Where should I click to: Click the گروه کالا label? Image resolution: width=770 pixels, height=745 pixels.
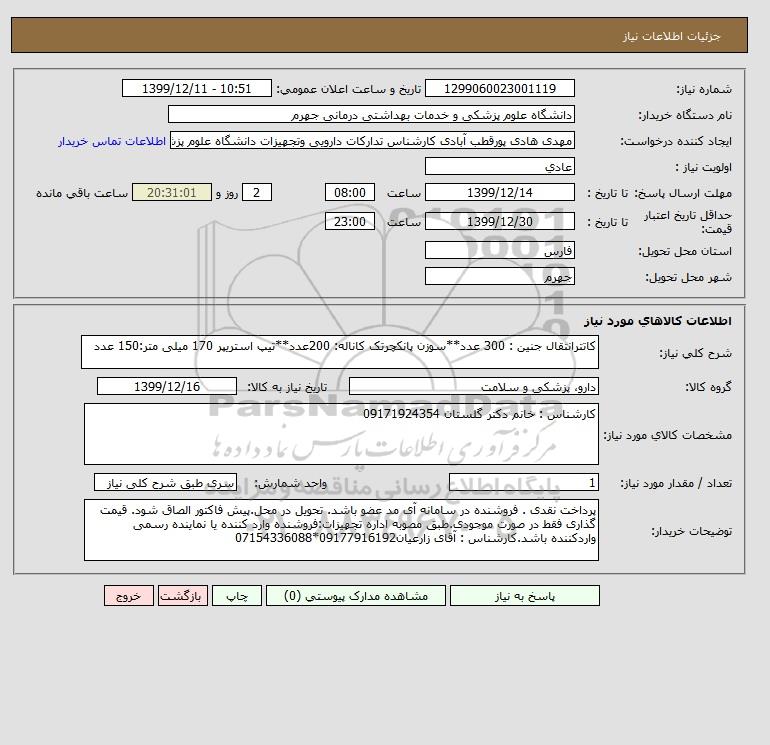708,387
